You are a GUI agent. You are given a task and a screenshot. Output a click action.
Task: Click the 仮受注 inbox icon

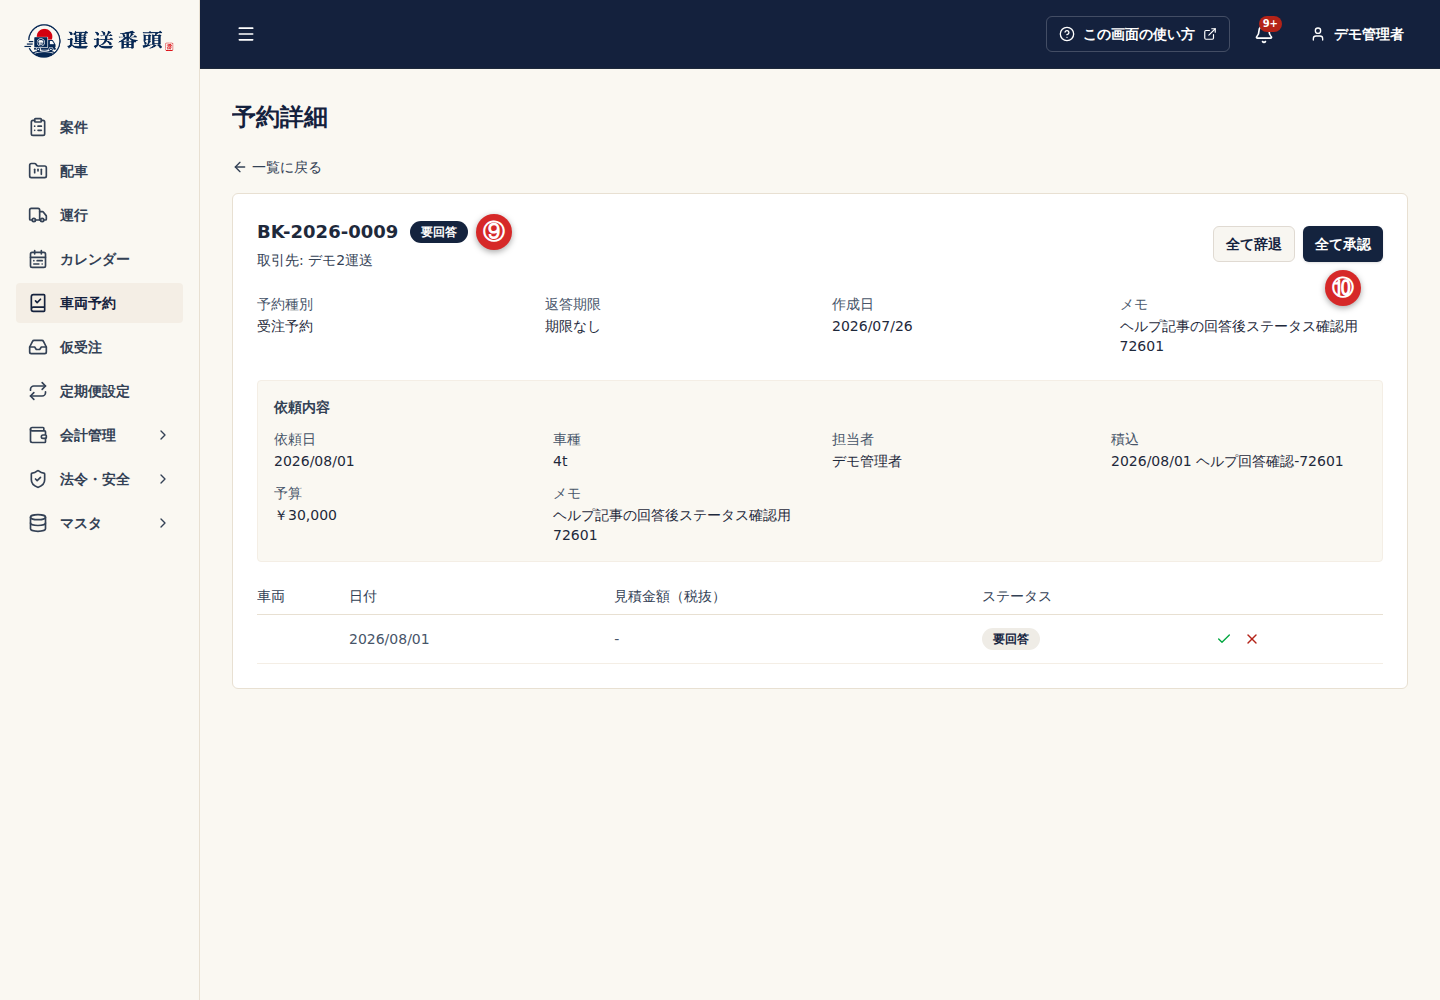point(38,347)
